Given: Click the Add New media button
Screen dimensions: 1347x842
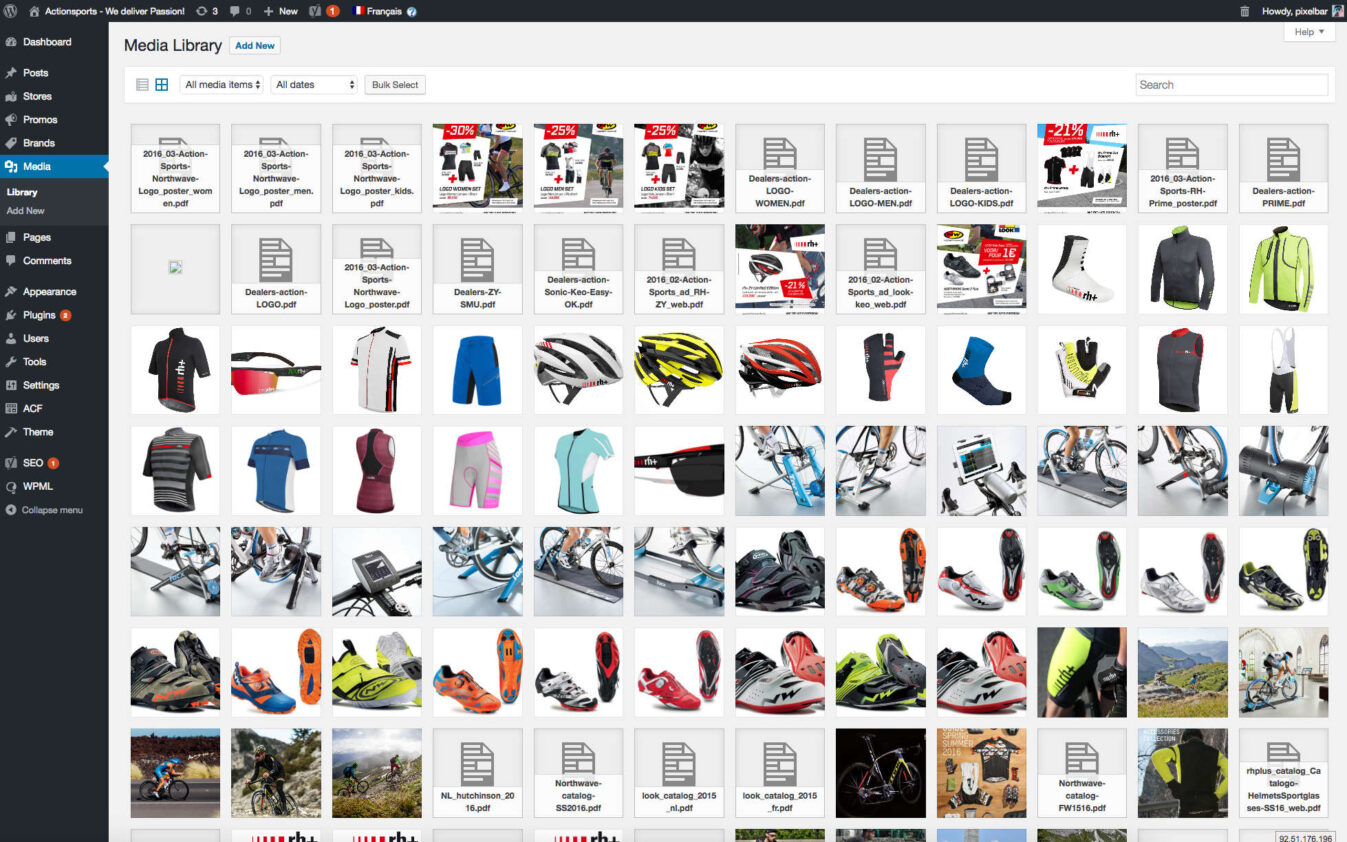Looking at the screenshot, I should click(x=255, y=45).
